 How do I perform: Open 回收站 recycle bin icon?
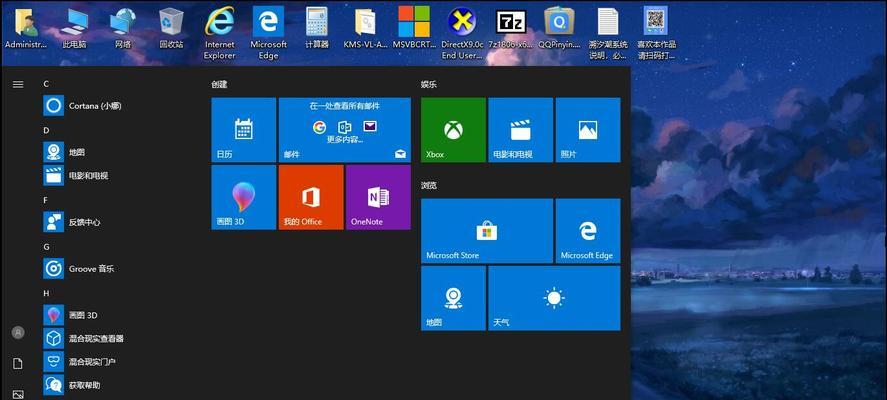point(171,28)
